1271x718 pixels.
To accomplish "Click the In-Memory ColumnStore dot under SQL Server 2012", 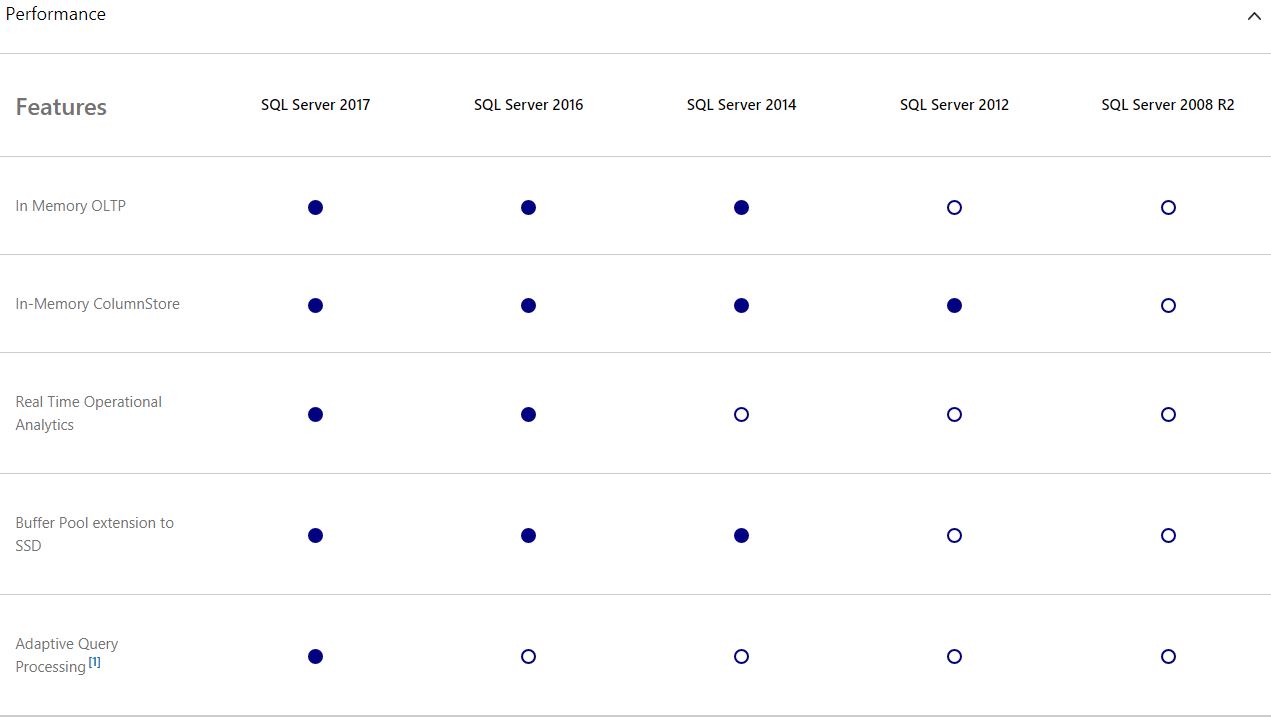I will click(x=954, y=305).
